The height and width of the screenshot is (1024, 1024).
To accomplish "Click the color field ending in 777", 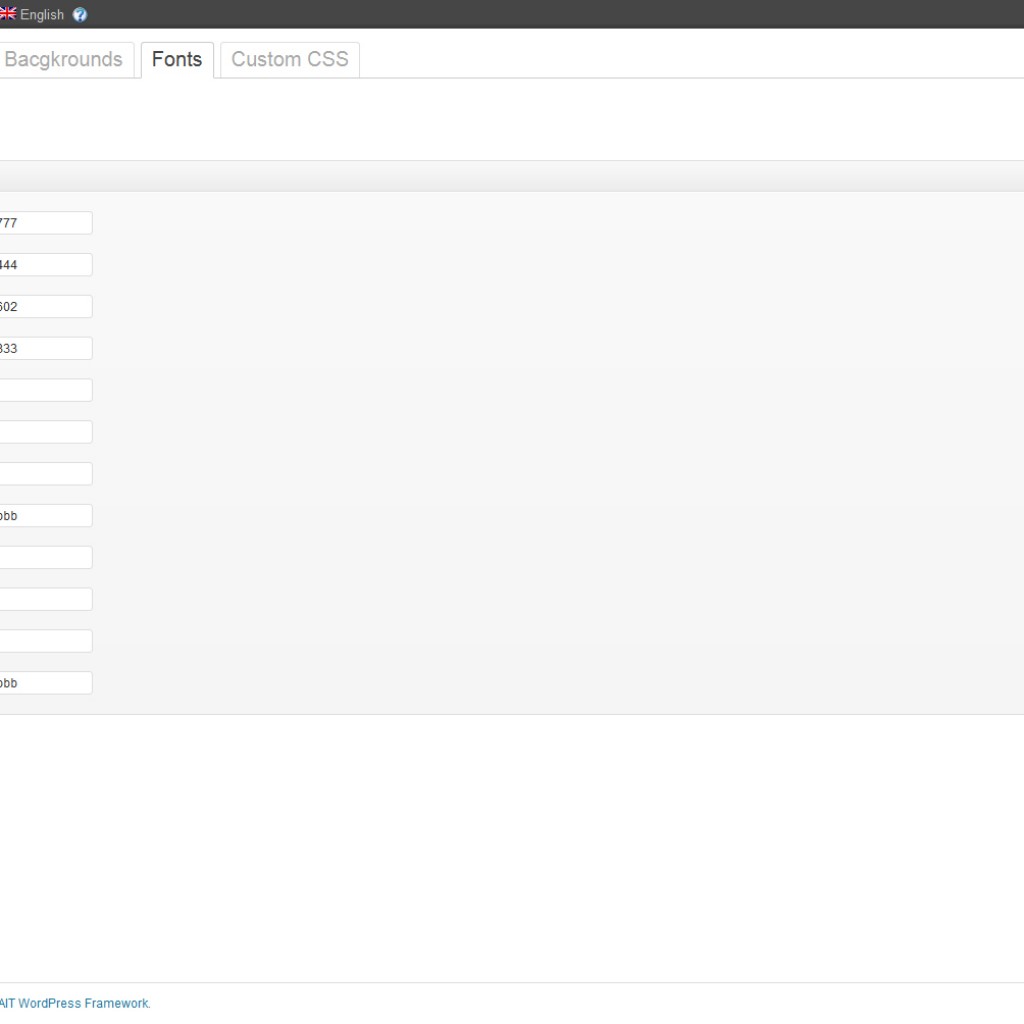I will pyautogui.click(x=45, y=223).
